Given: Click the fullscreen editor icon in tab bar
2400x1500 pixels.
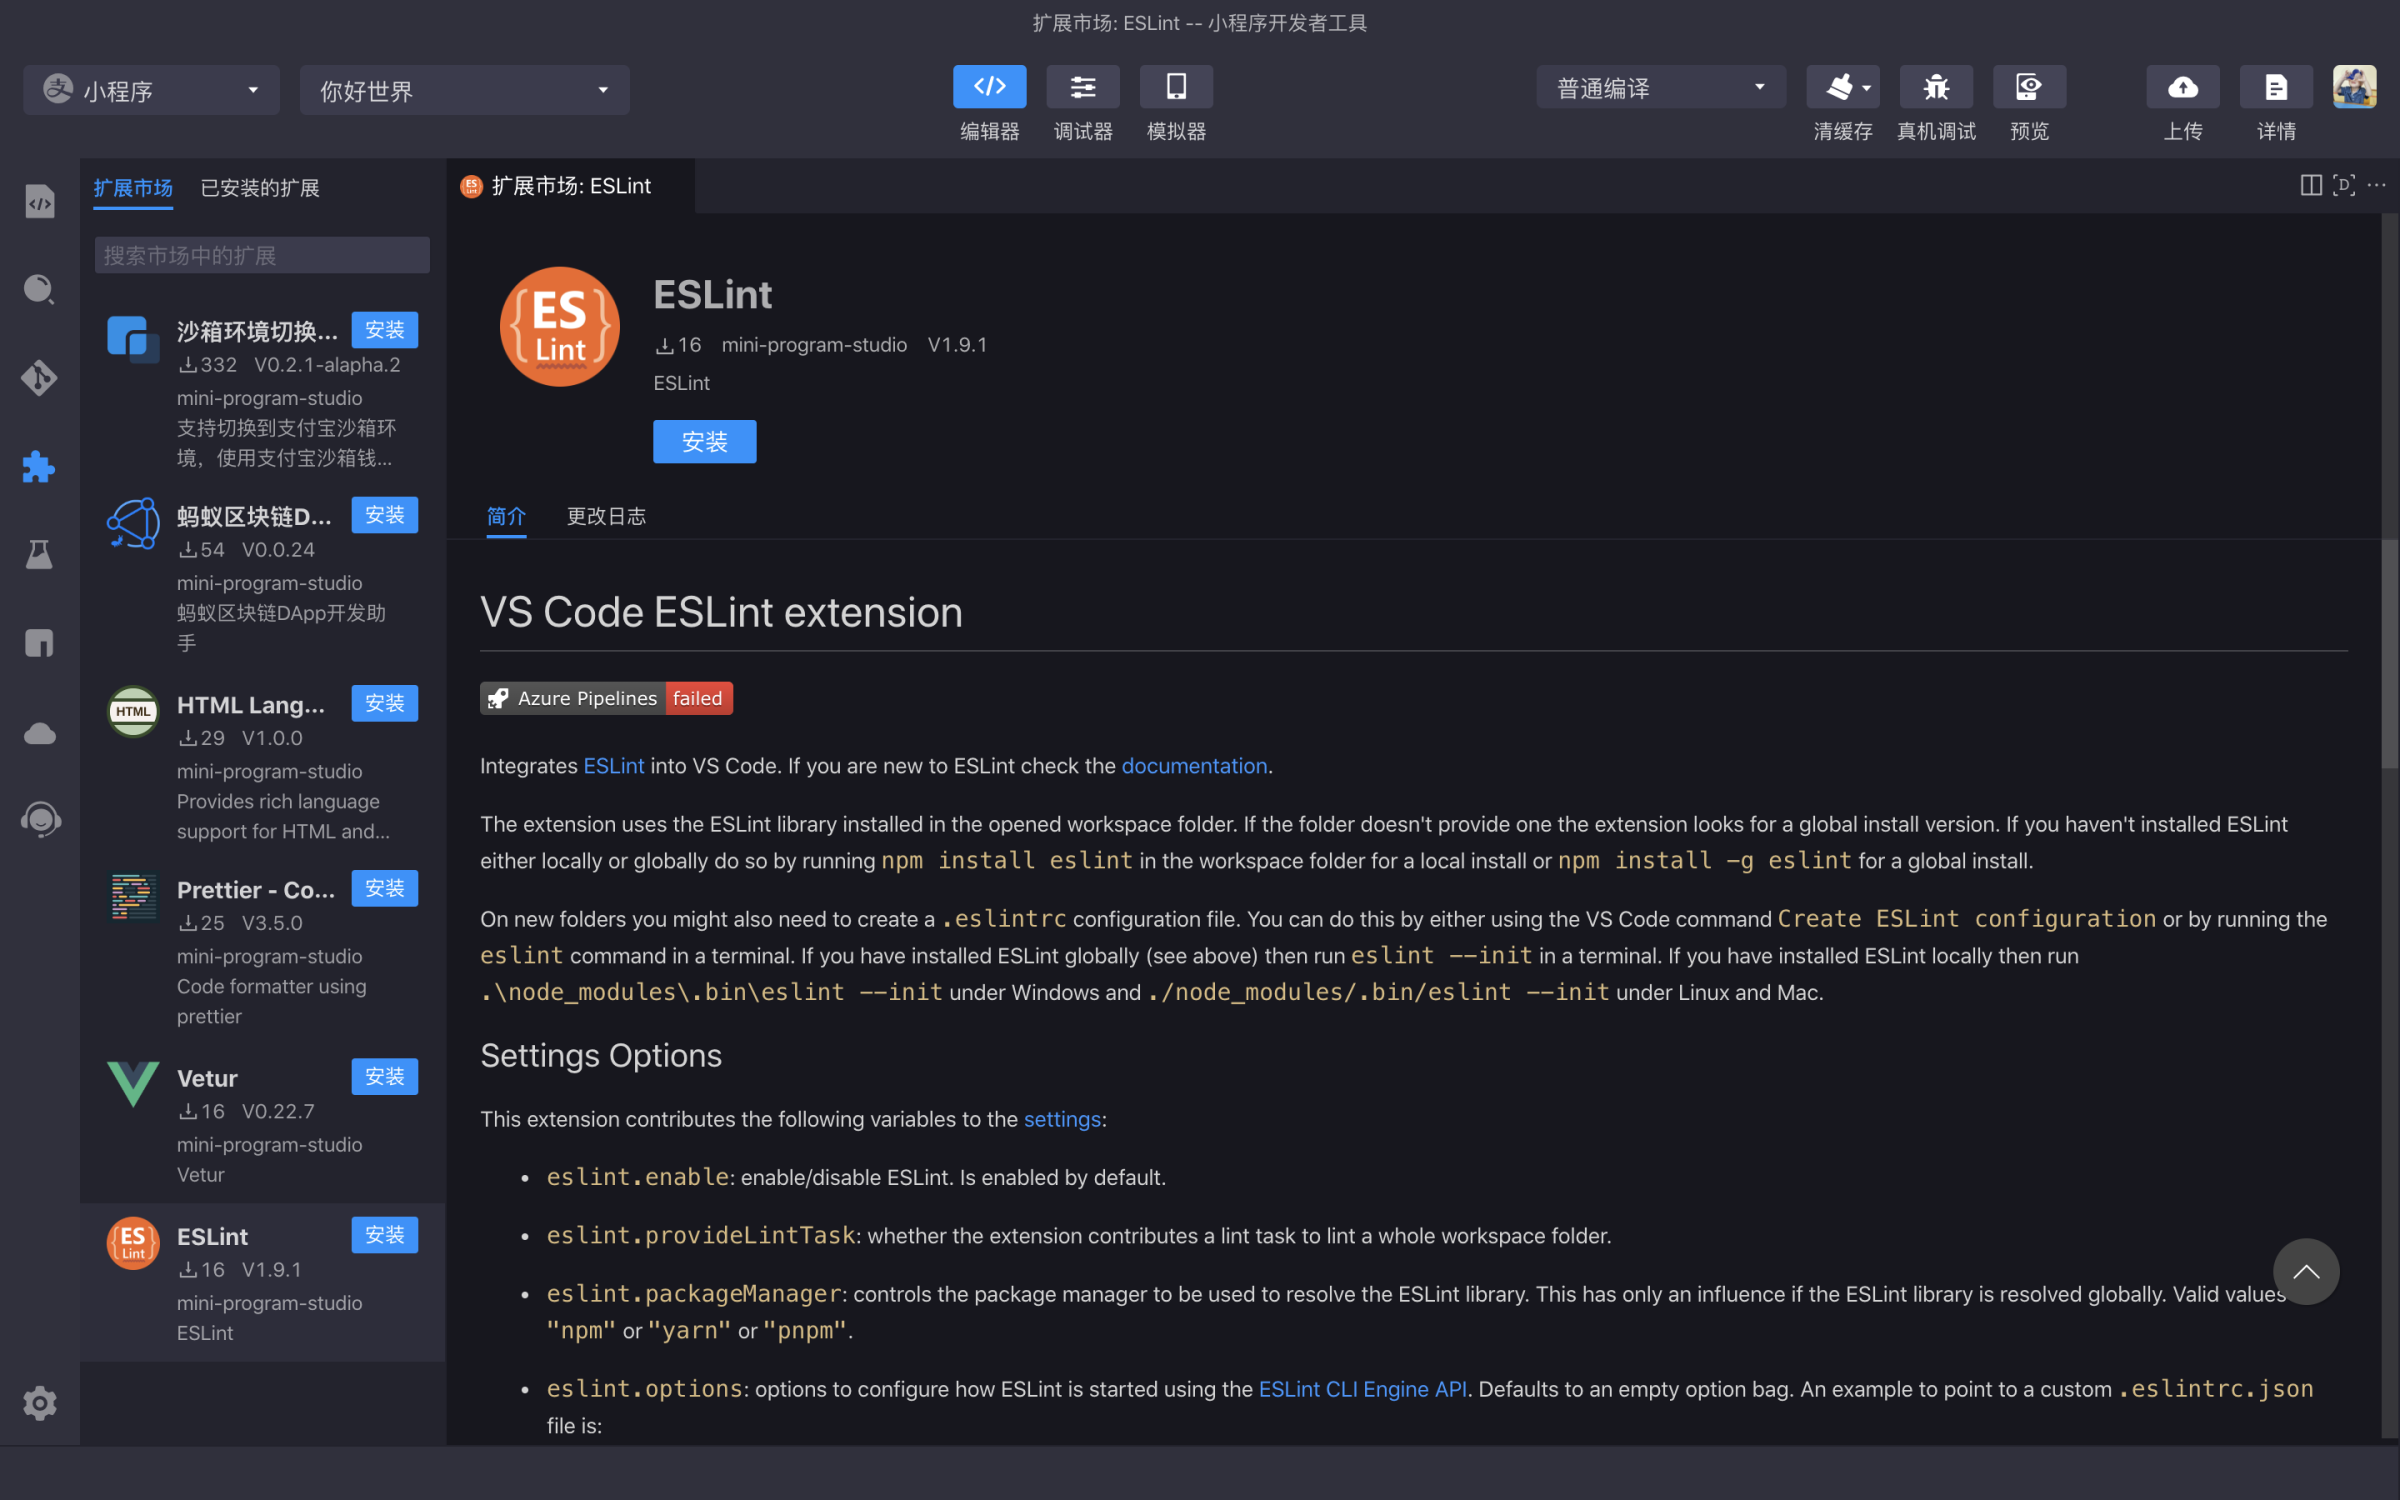Looking at the screenshot, I should [2344, 185].
